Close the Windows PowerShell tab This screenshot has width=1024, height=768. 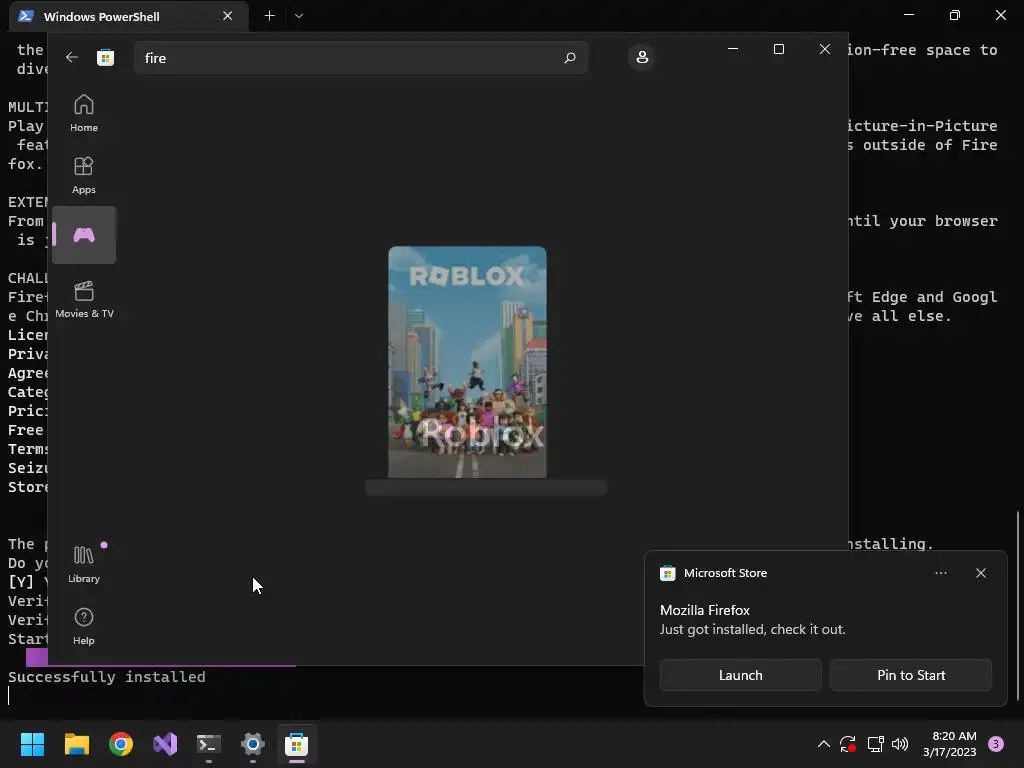(x=227, y=16)
